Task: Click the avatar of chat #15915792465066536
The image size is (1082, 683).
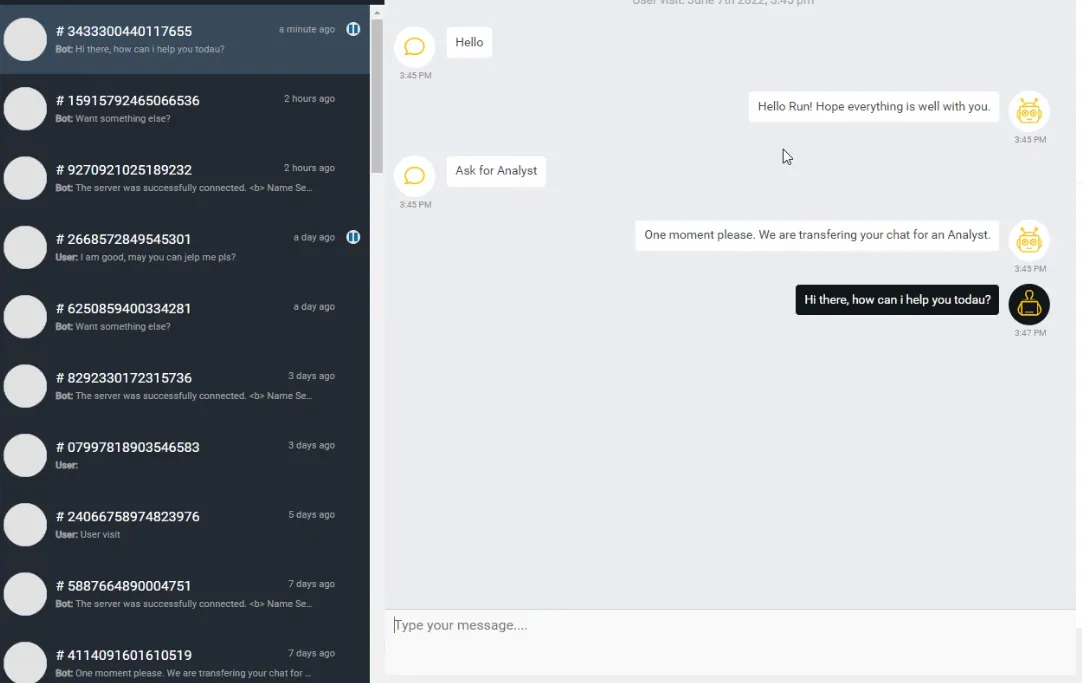Action: (x=26, y=108)
